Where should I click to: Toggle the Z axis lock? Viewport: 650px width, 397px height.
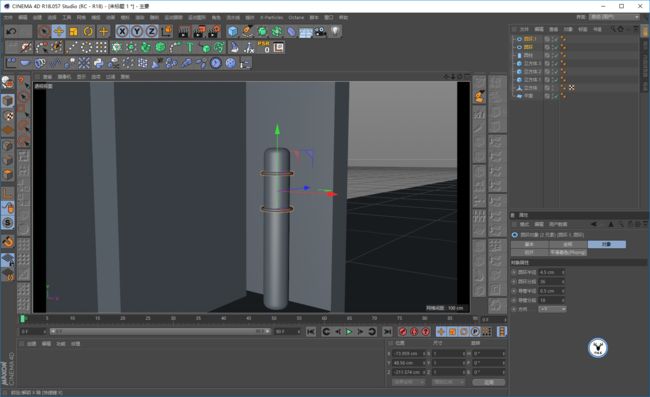pos(152,31)
